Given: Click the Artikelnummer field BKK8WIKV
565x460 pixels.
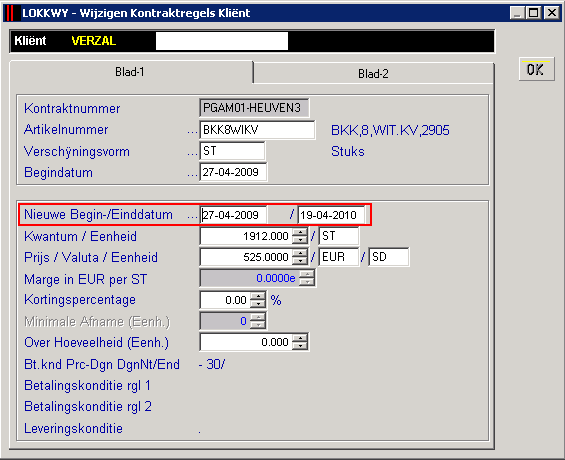Looking at the screenshot, I should (x=257, y=130).
